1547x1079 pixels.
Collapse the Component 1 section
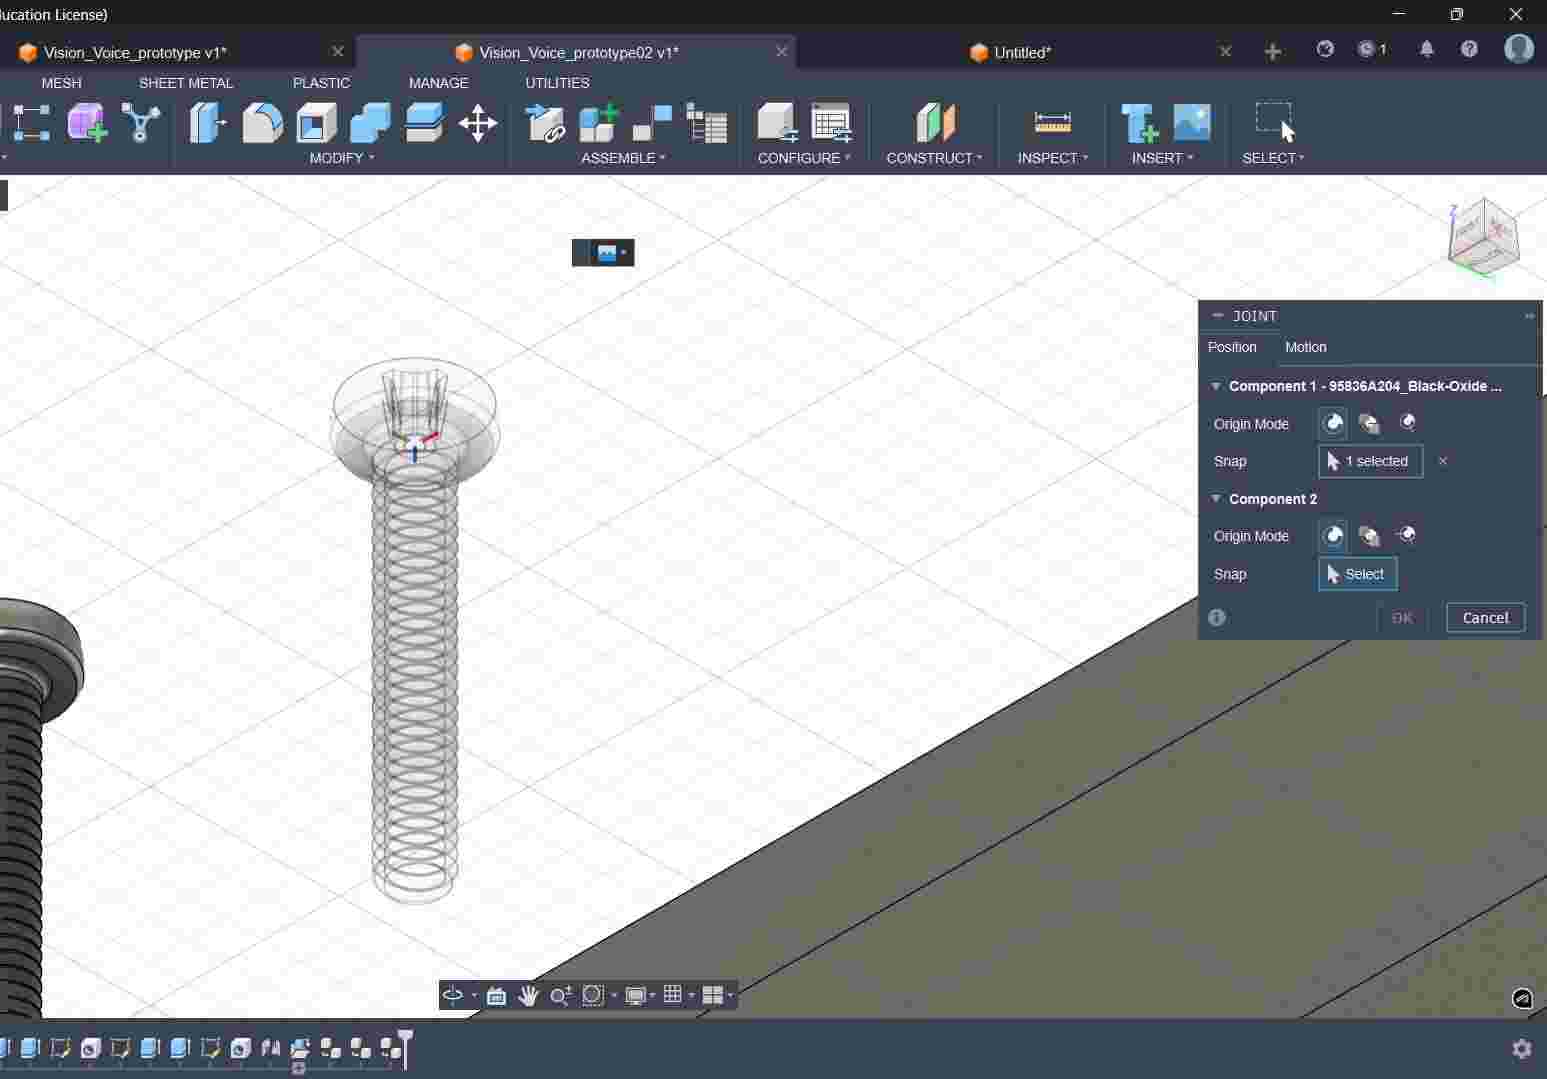click(1216, 386)
